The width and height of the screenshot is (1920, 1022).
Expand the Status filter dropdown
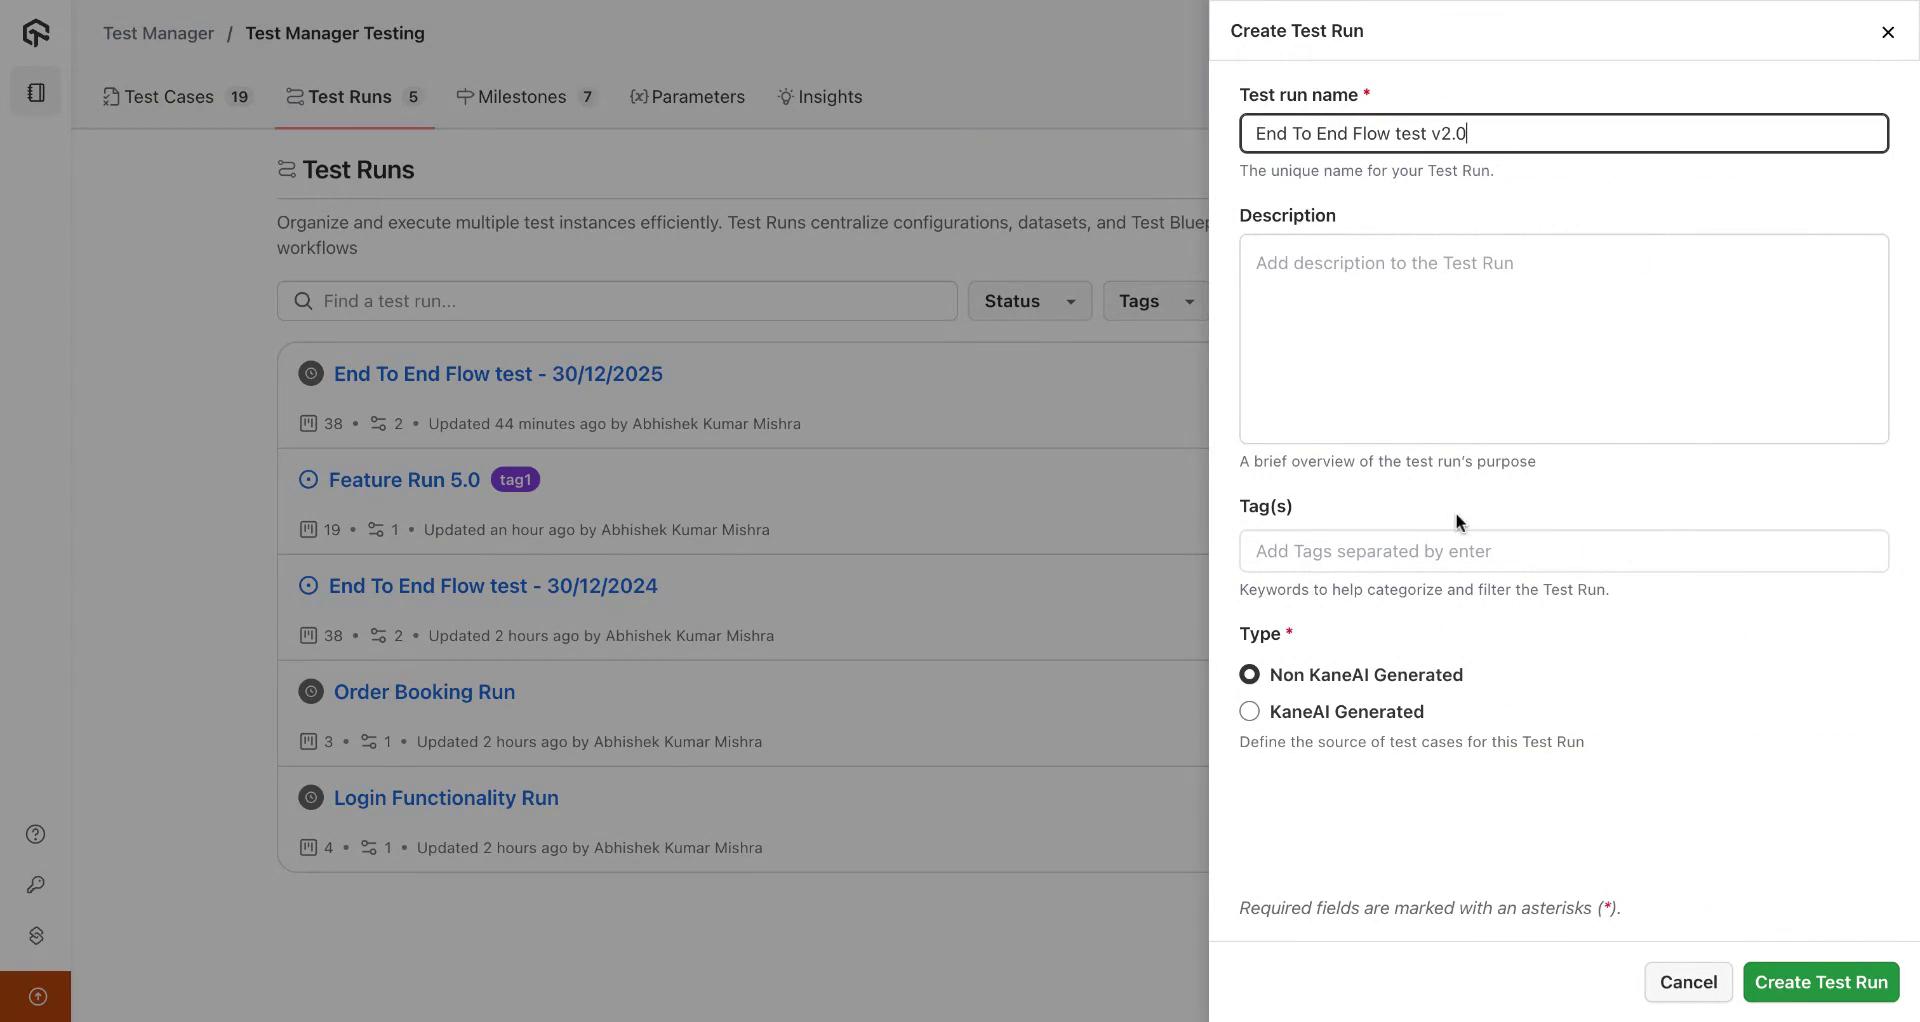(1029, 301)
